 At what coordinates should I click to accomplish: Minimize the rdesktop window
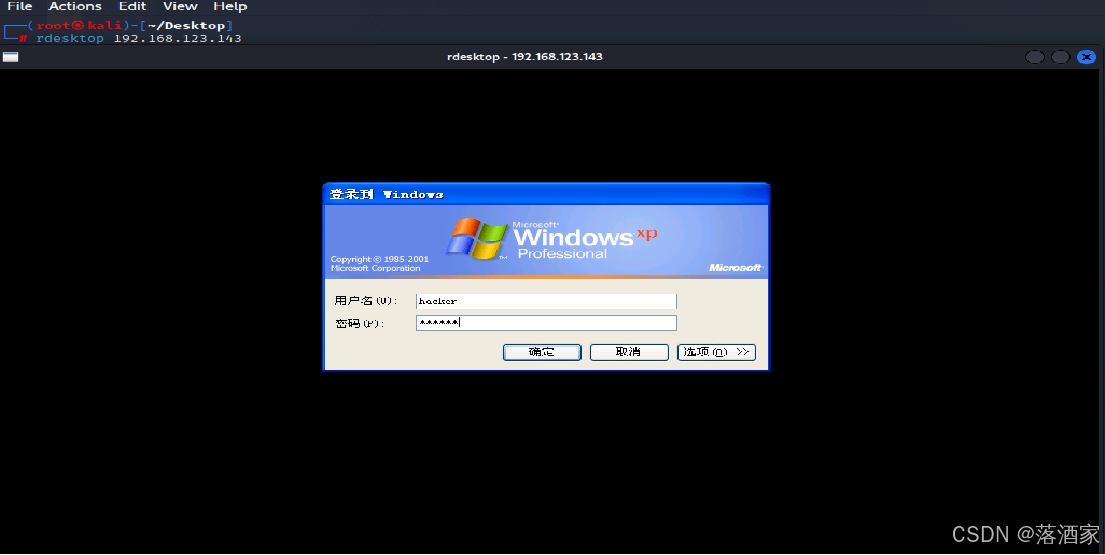coord(1035,57)
